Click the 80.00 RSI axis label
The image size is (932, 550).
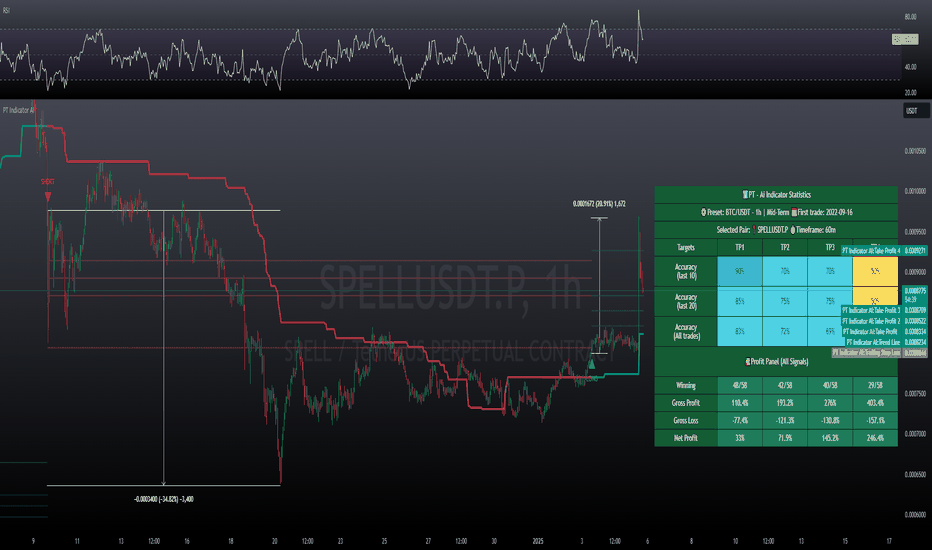tap(910, 17)
